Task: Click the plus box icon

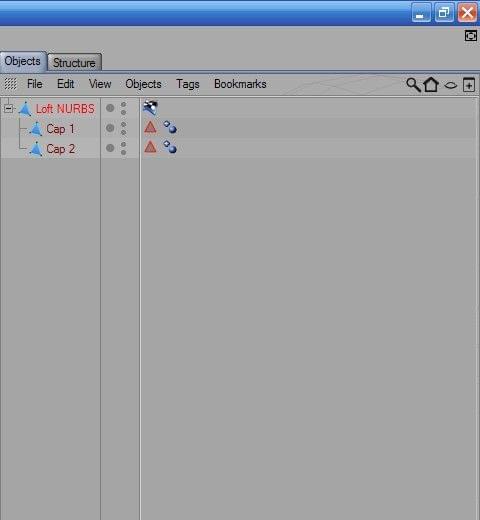Action: 469,85
